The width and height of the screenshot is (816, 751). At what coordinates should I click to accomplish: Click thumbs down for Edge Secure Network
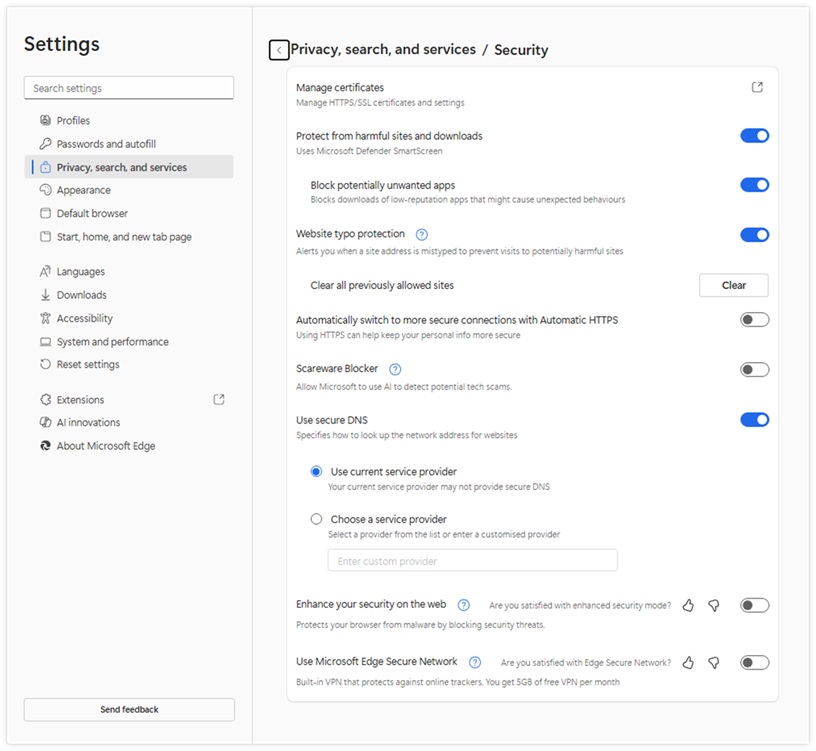coord(713,663)
